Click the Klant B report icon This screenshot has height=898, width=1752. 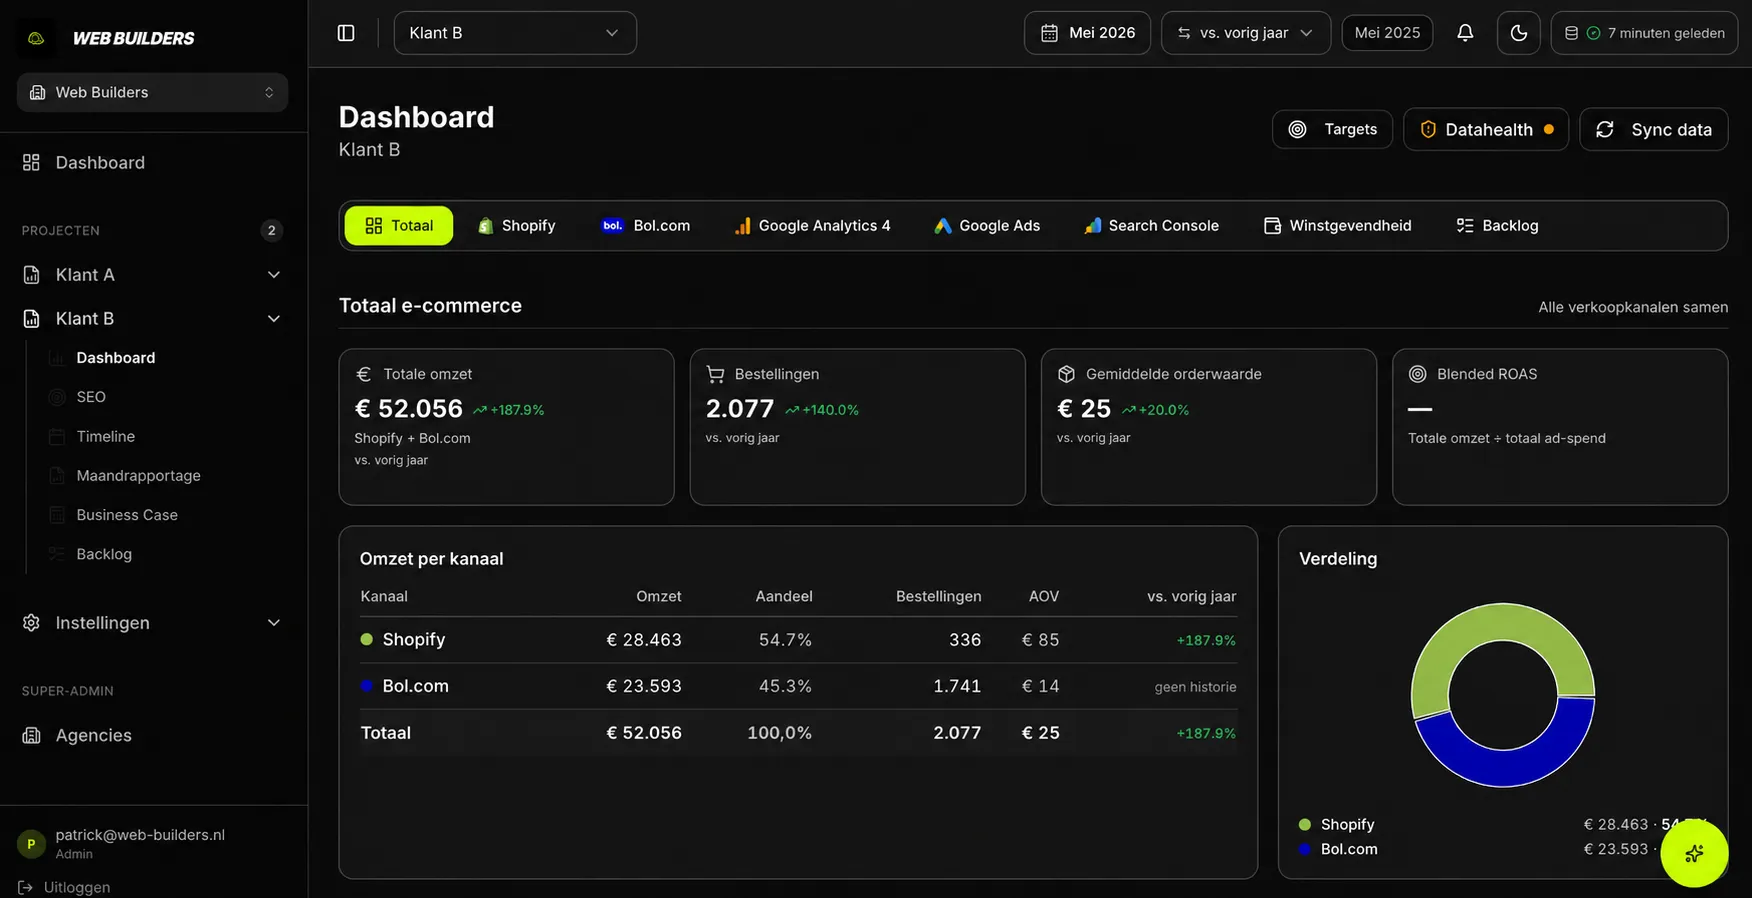point(32,319)
